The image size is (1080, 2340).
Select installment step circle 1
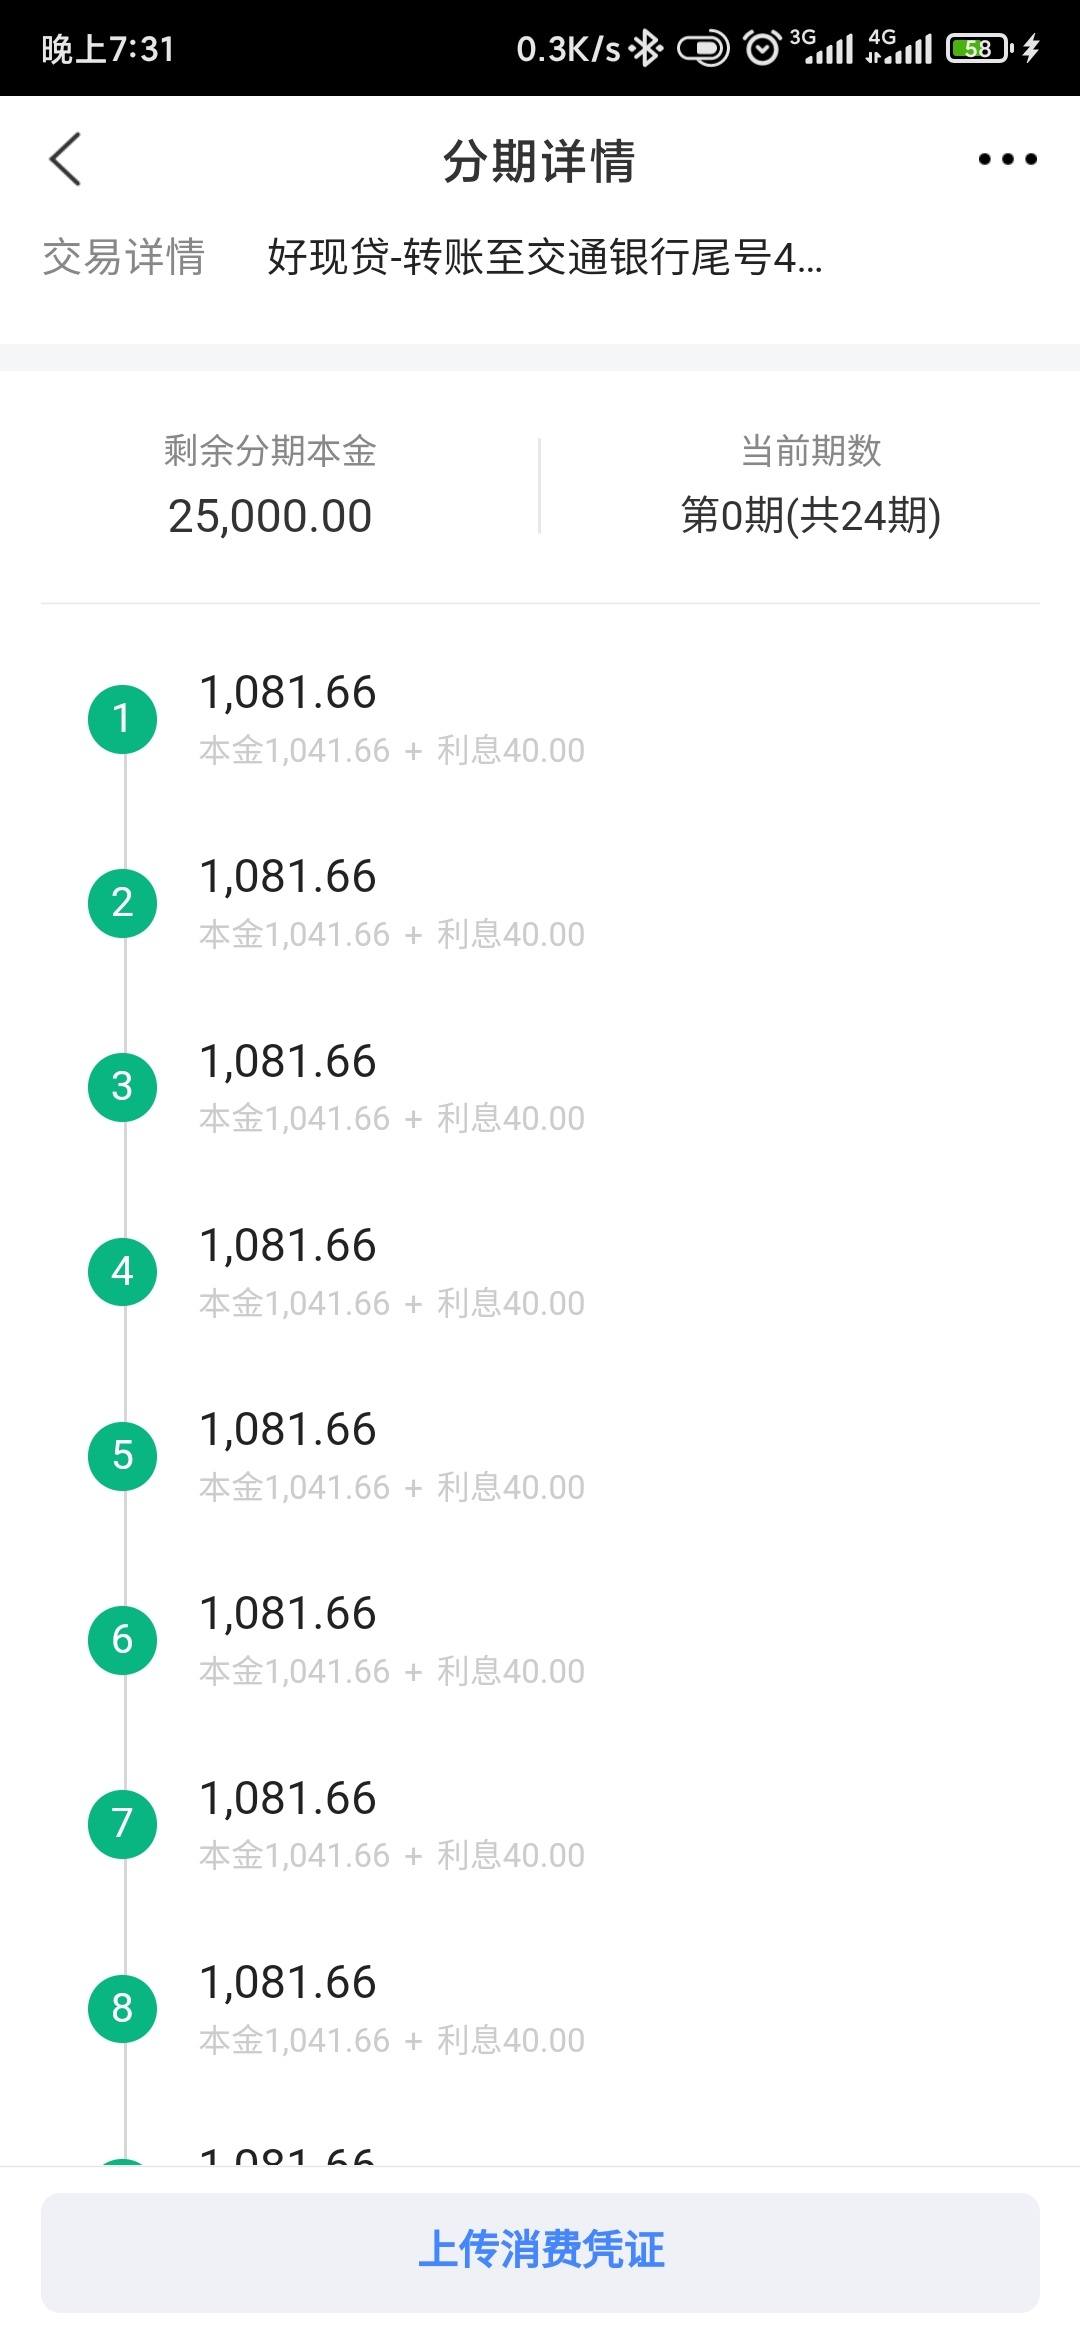[122, 718]
